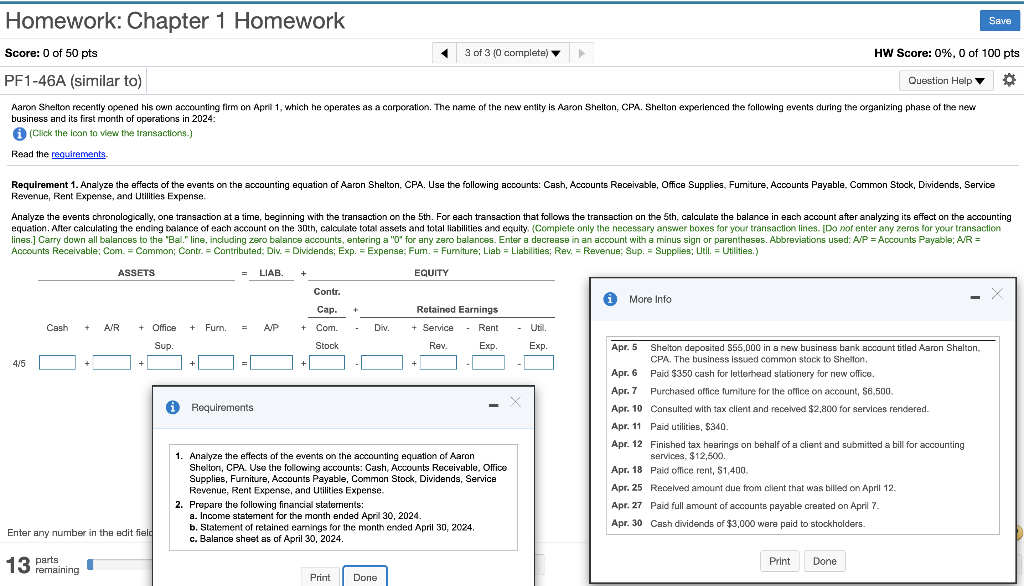The width and height of the screenshot is (1024, 586).
Task: Open the Question Help dropdown
Action: tap(946, 80)
